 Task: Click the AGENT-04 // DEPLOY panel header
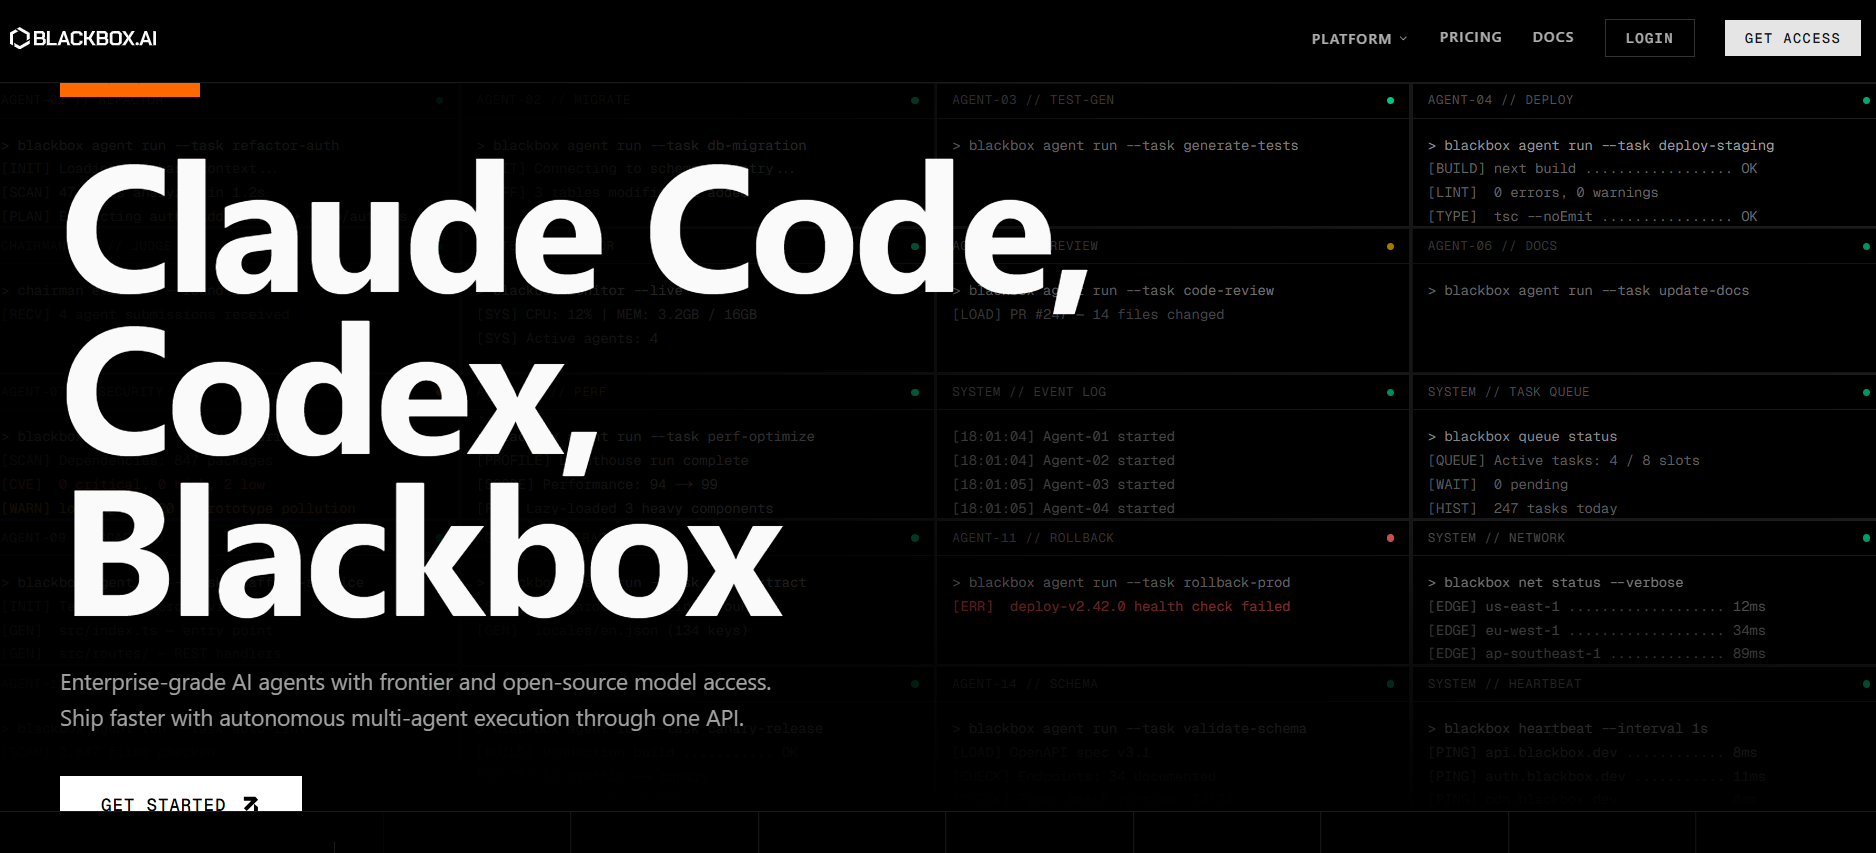[1500, 100]
